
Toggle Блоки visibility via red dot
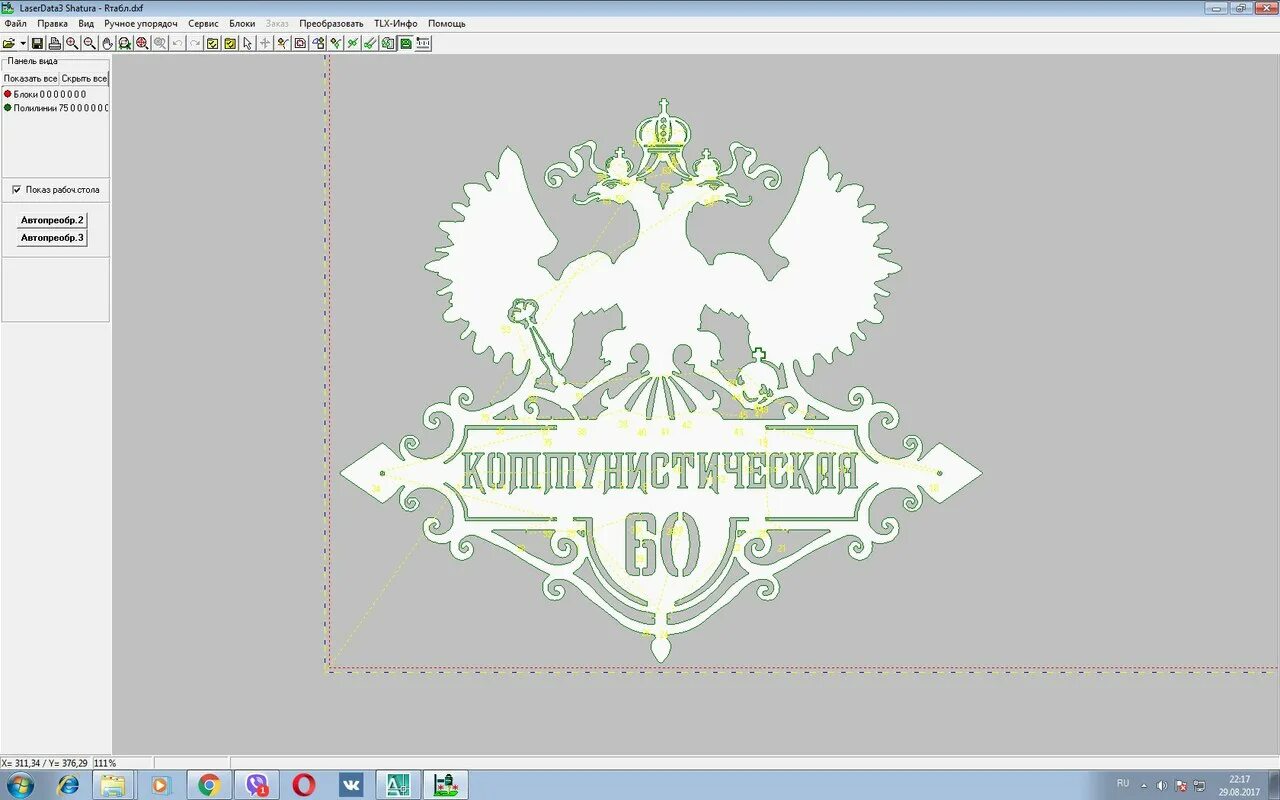[x=8, y=93]
